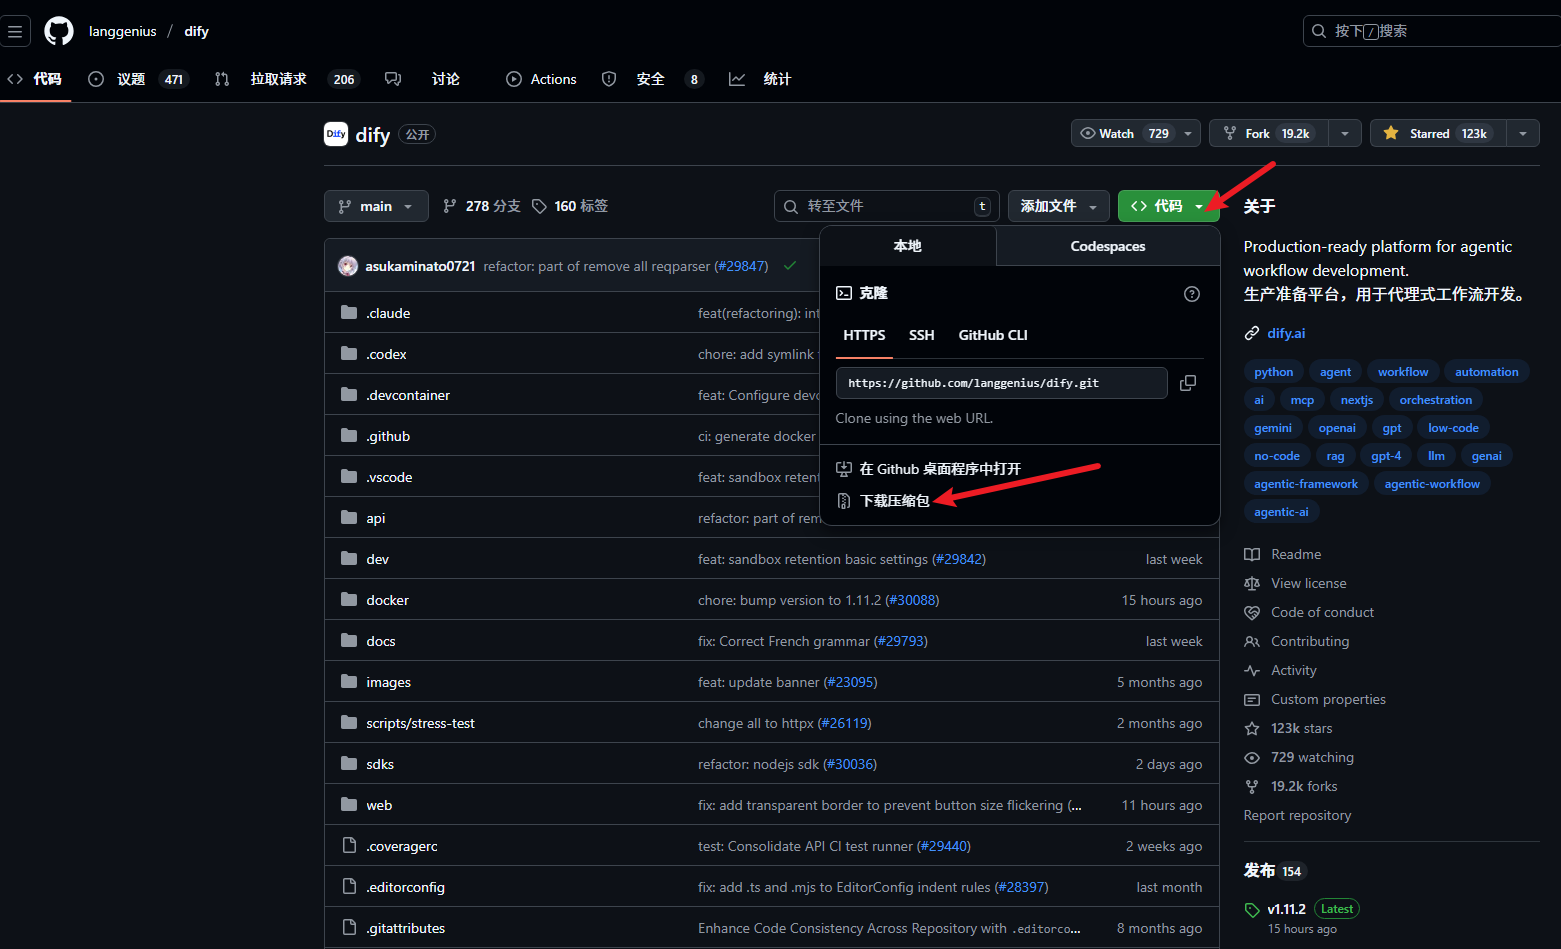Click 下载压缩包 to download the ZIP
This screenshot has height=949, width=1561.
894,501
